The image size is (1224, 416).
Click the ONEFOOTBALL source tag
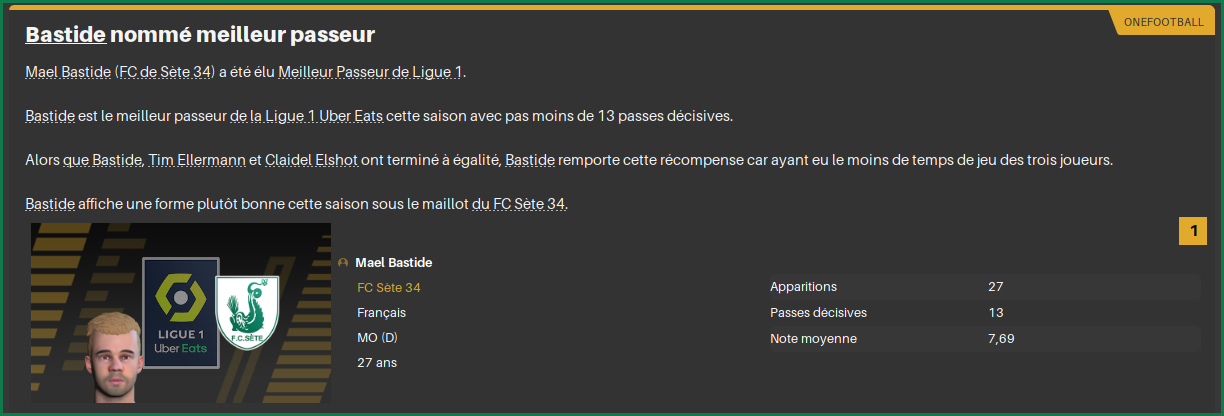(1162, 22)
